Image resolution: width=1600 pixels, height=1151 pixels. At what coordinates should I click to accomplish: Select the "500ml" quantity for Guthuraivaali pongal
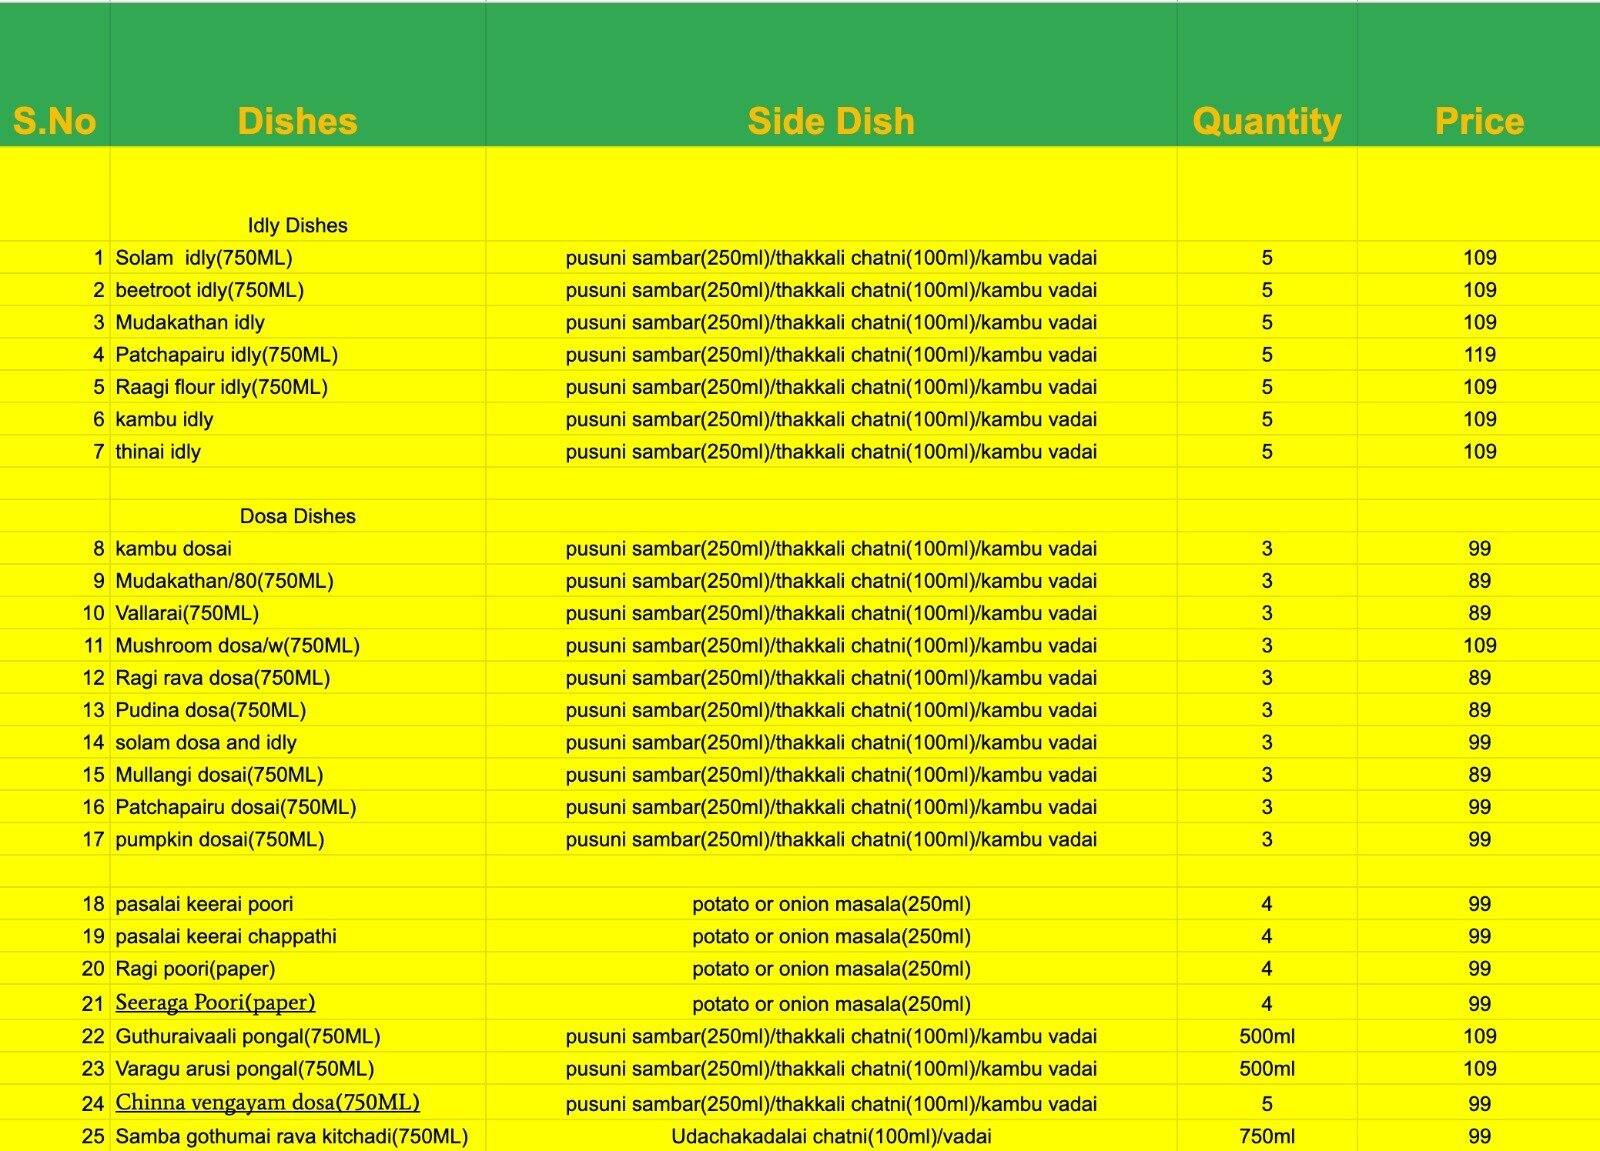pos(1267,1036)
